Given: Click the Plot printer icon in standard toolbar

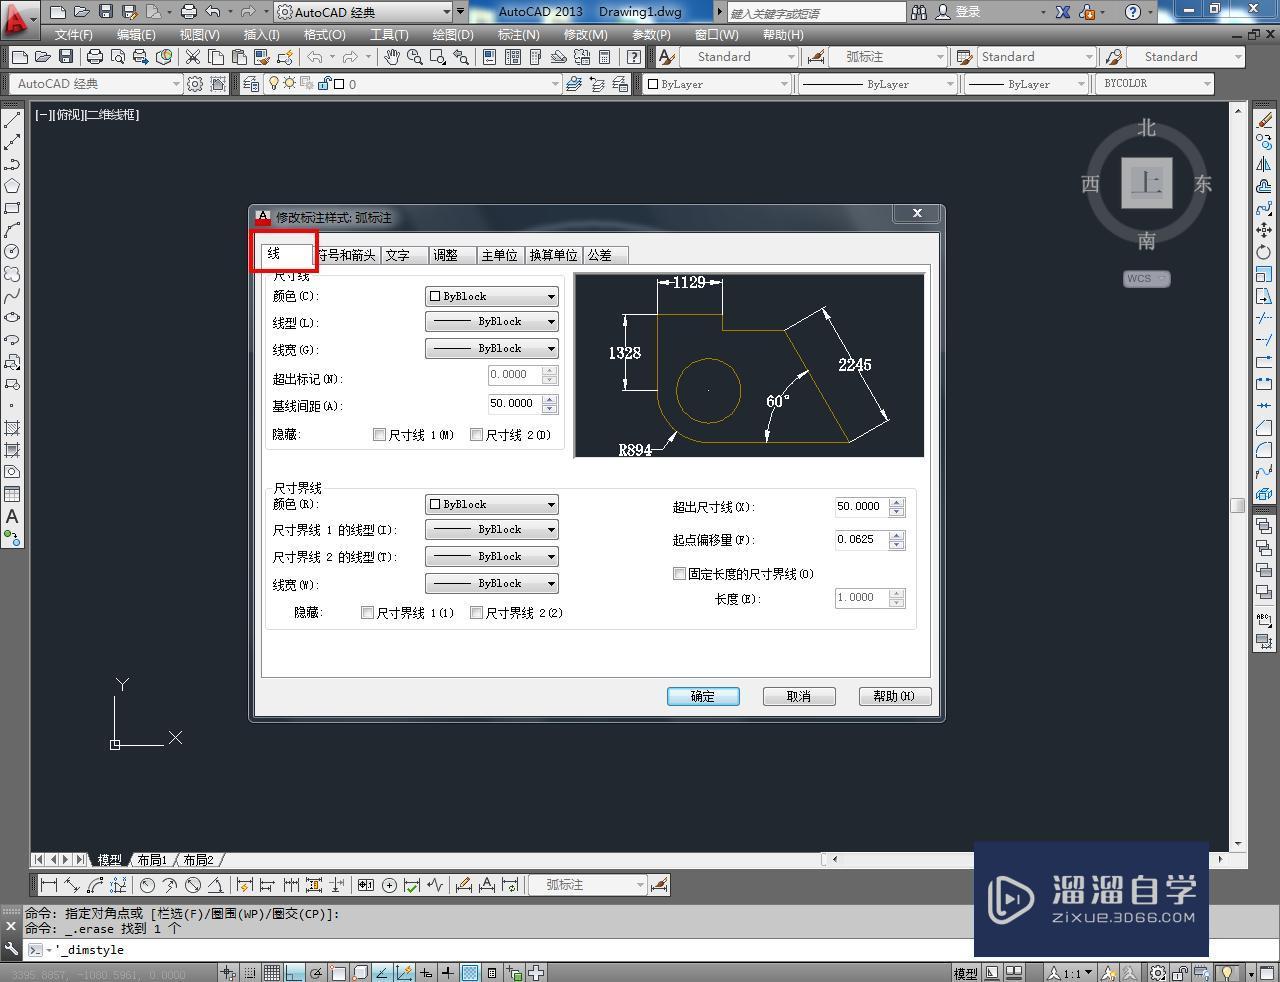Looking at the screenshot, I should point(94,57).
